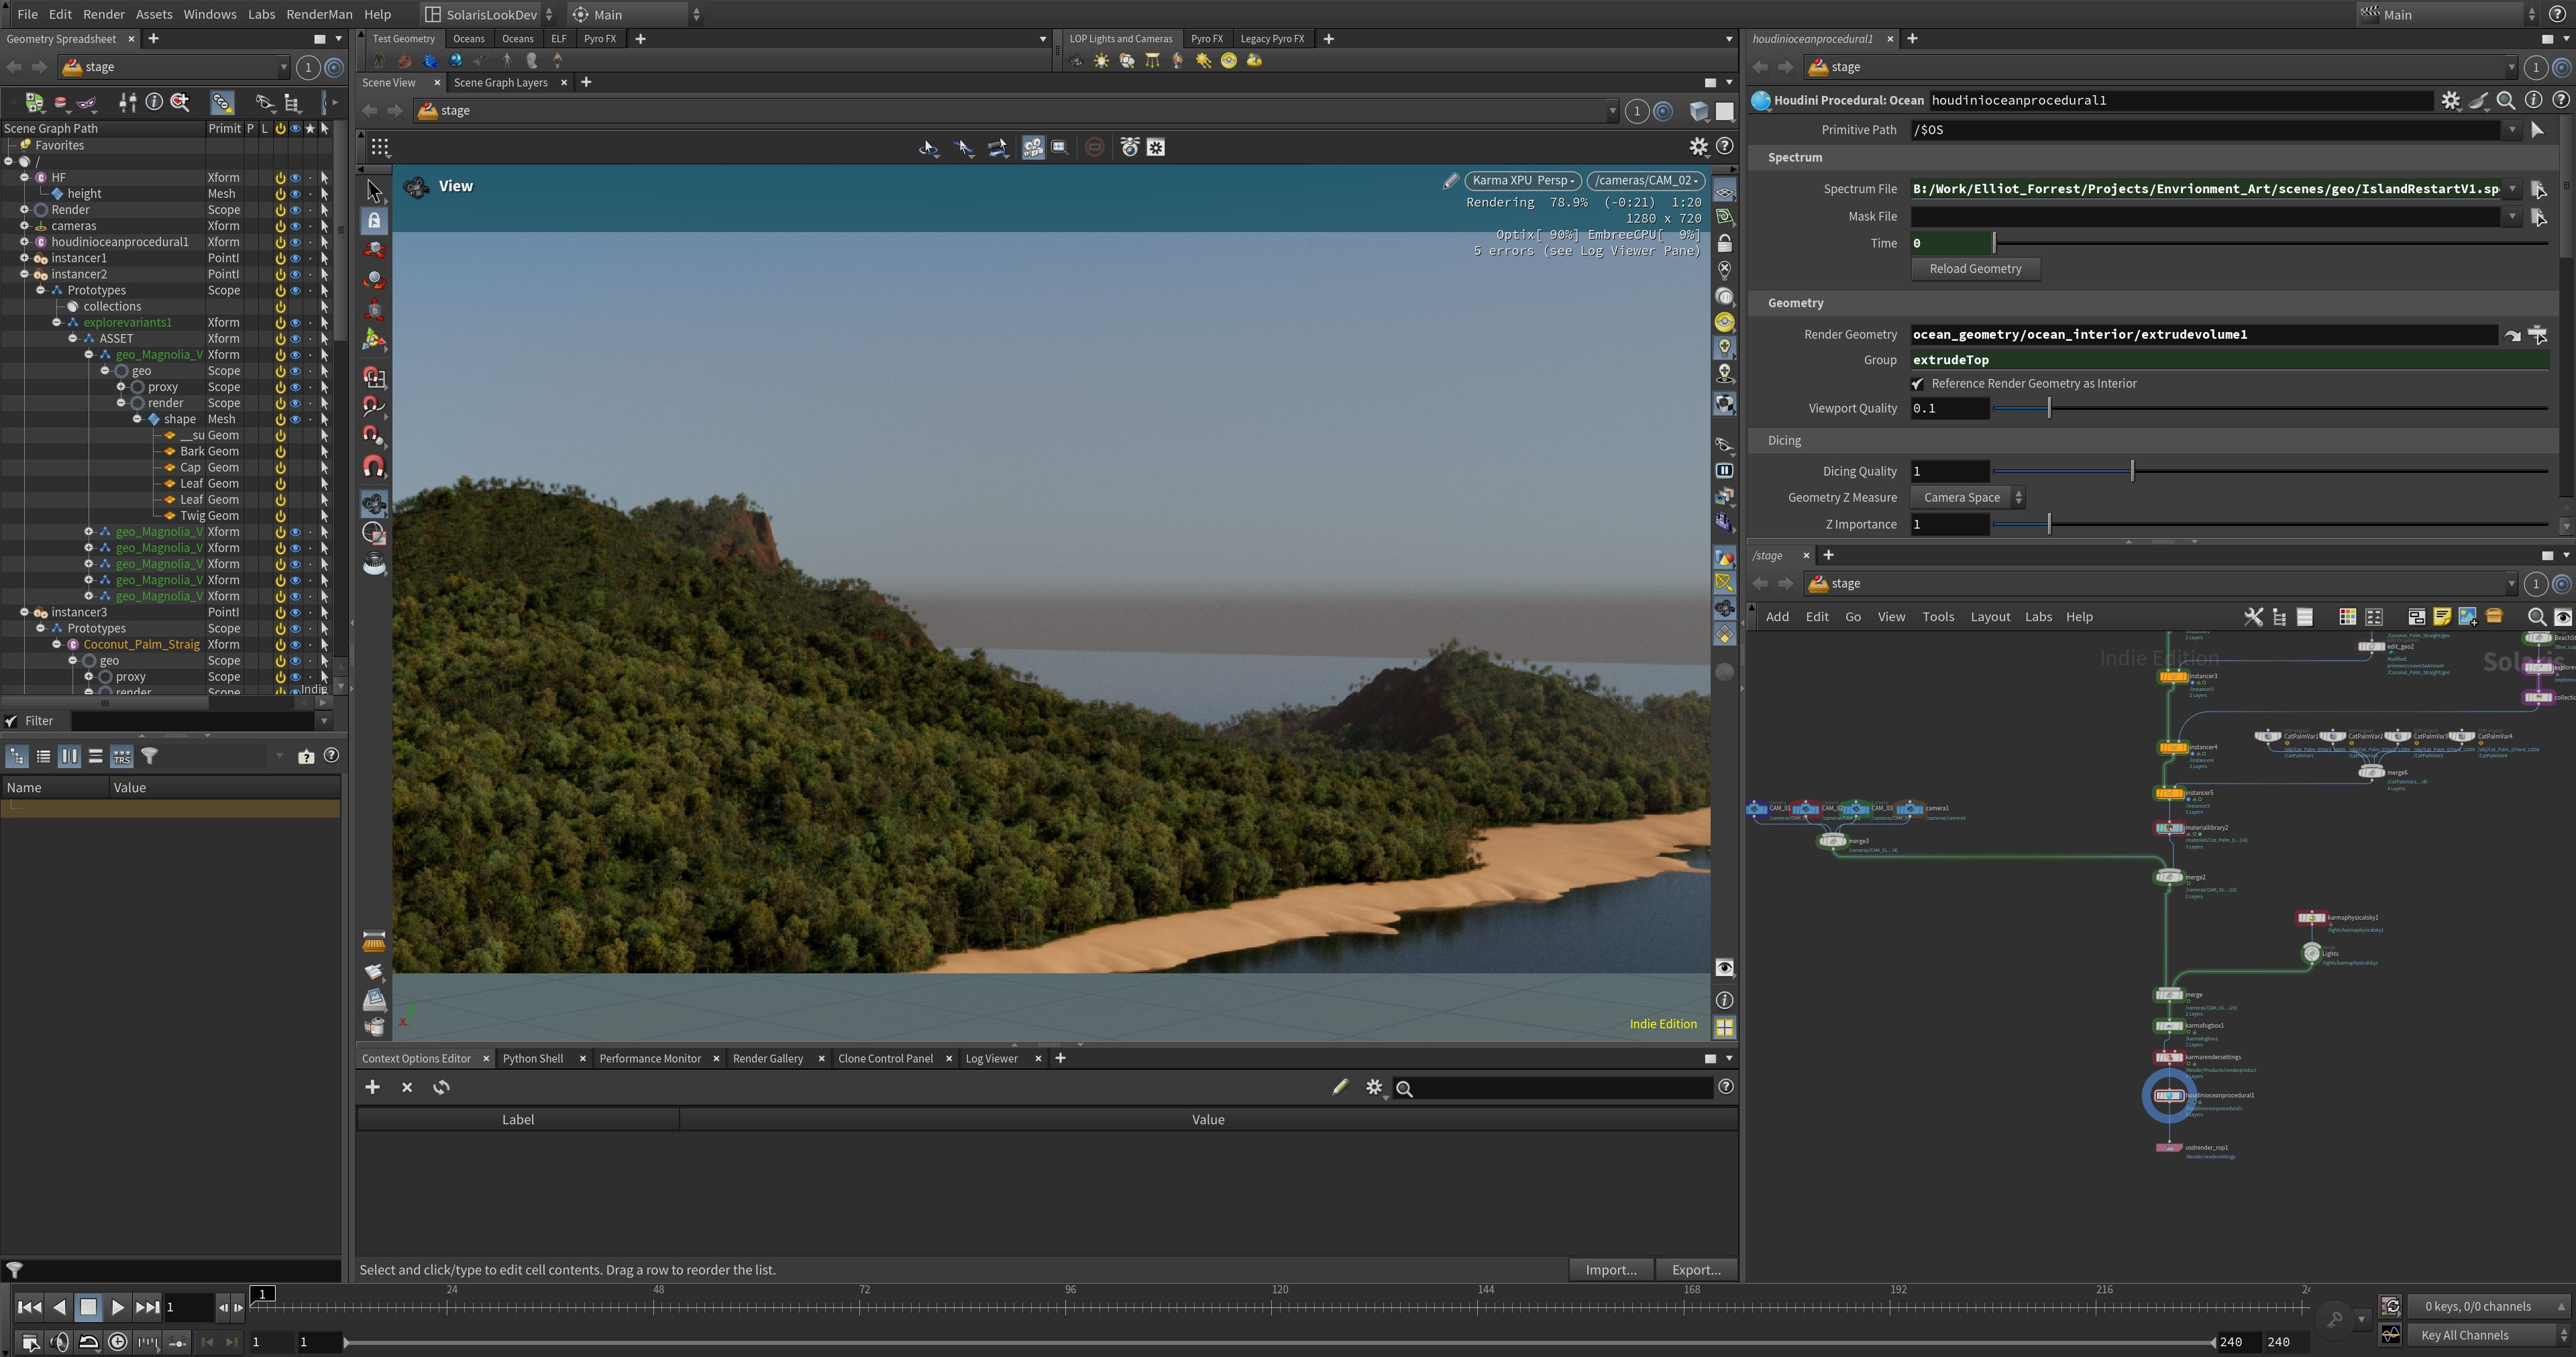Toggle visibility of the instancer1 prim

point(295,258)
